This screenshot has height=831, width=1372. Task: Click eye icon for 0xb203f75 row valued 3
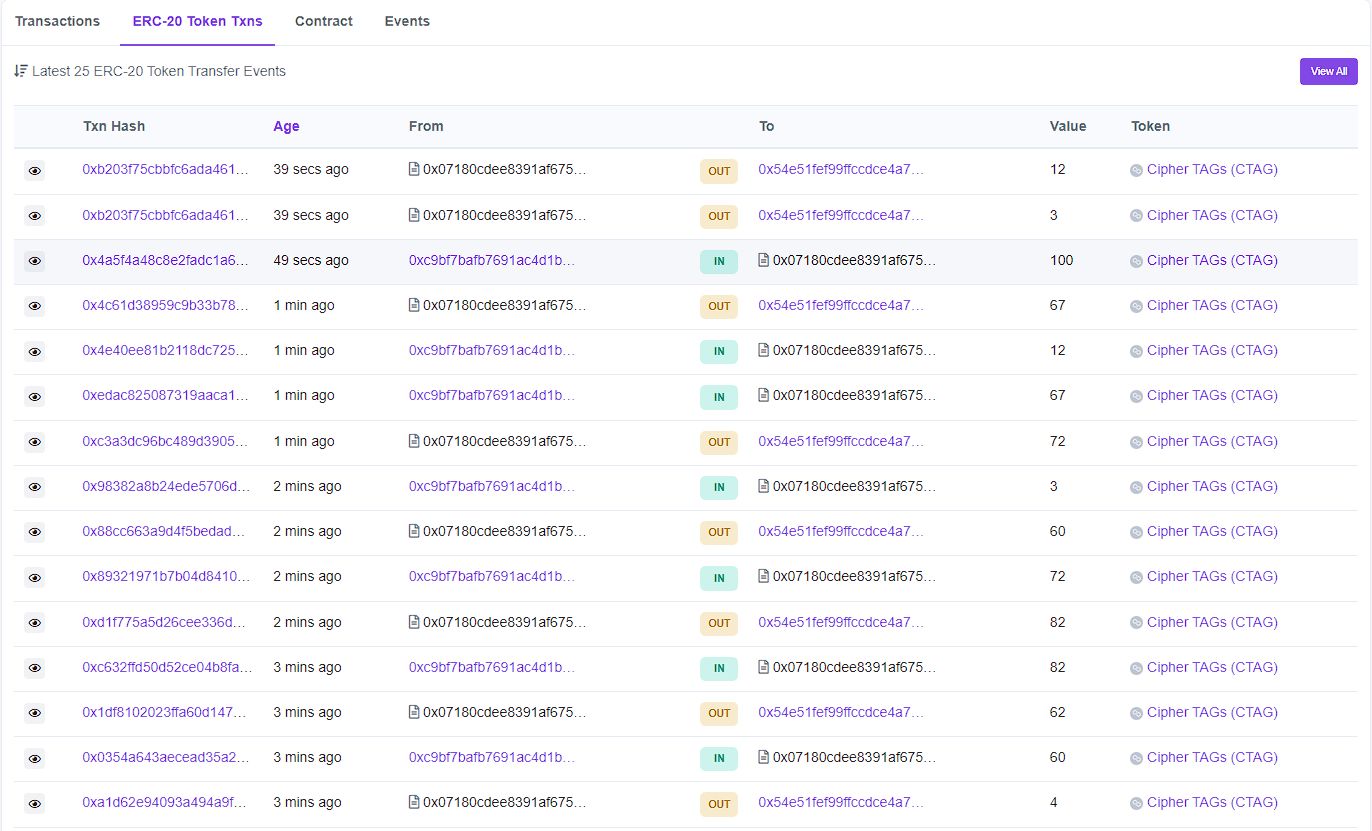pos(35,216)
